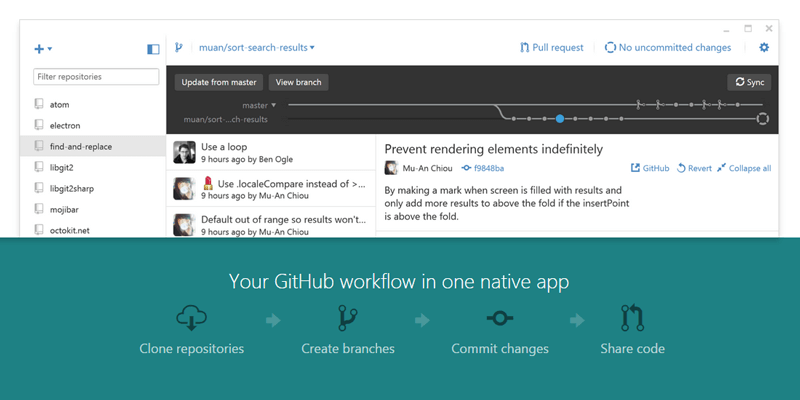Screen dimensions: 800x400
Task: Select the atom repository
Action: [x=59, y=104]
